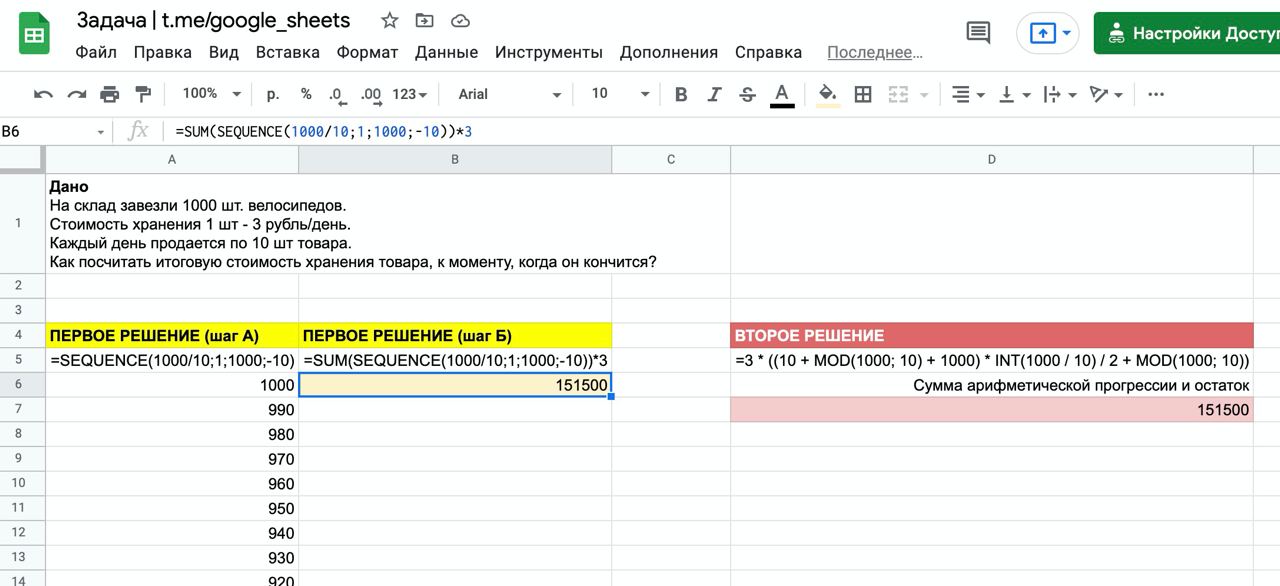This screenshot has width=1280, height=586.
Task: Format the cell as percent
Action: coord(306,94)
